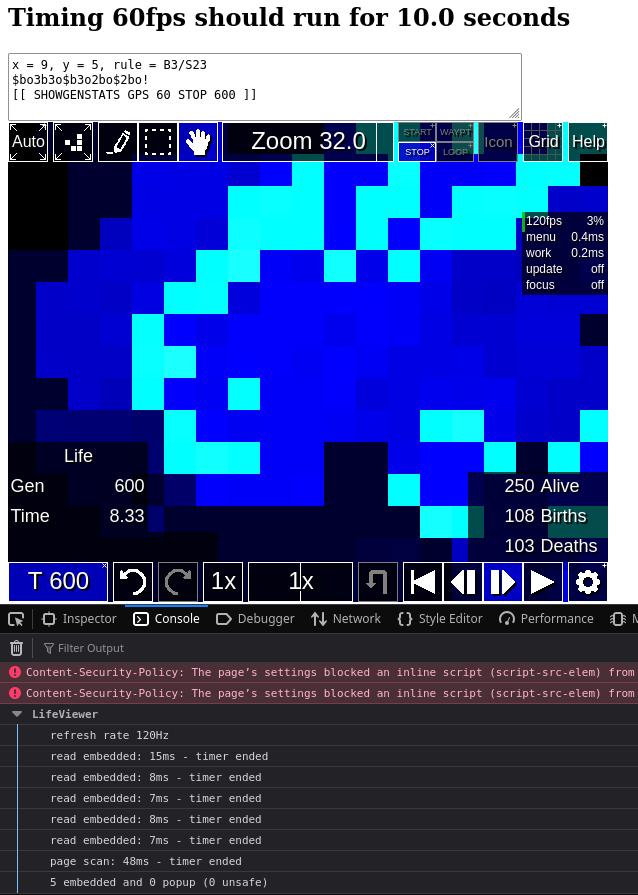Switch to the Style Editor tab
Screen dimensions: 638x895
440,619
